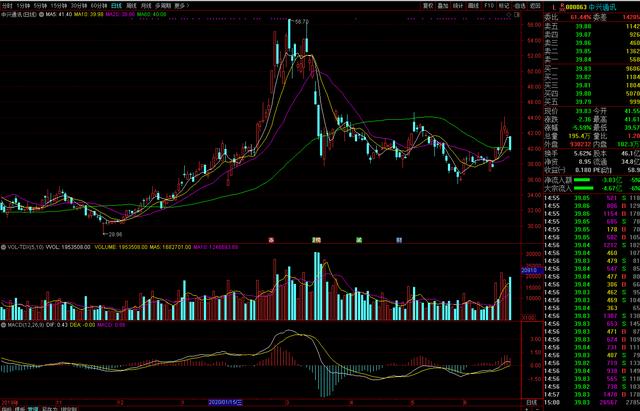The height and width of the screenshot is (411, 640).
Task: Click stock code 000063 in quote panel
Action: (577, 7)
